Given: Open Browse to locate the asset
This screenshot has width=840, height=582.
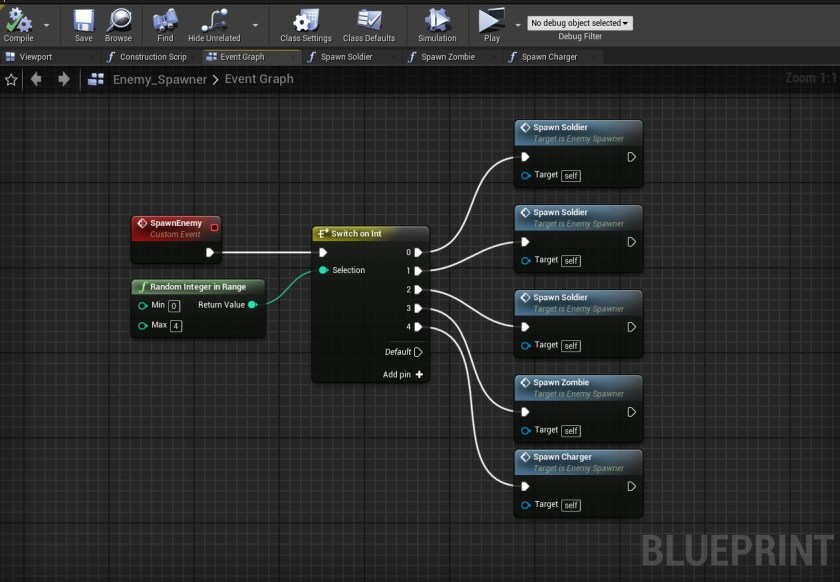Looking at the screenshot, I should pos(118,20).
